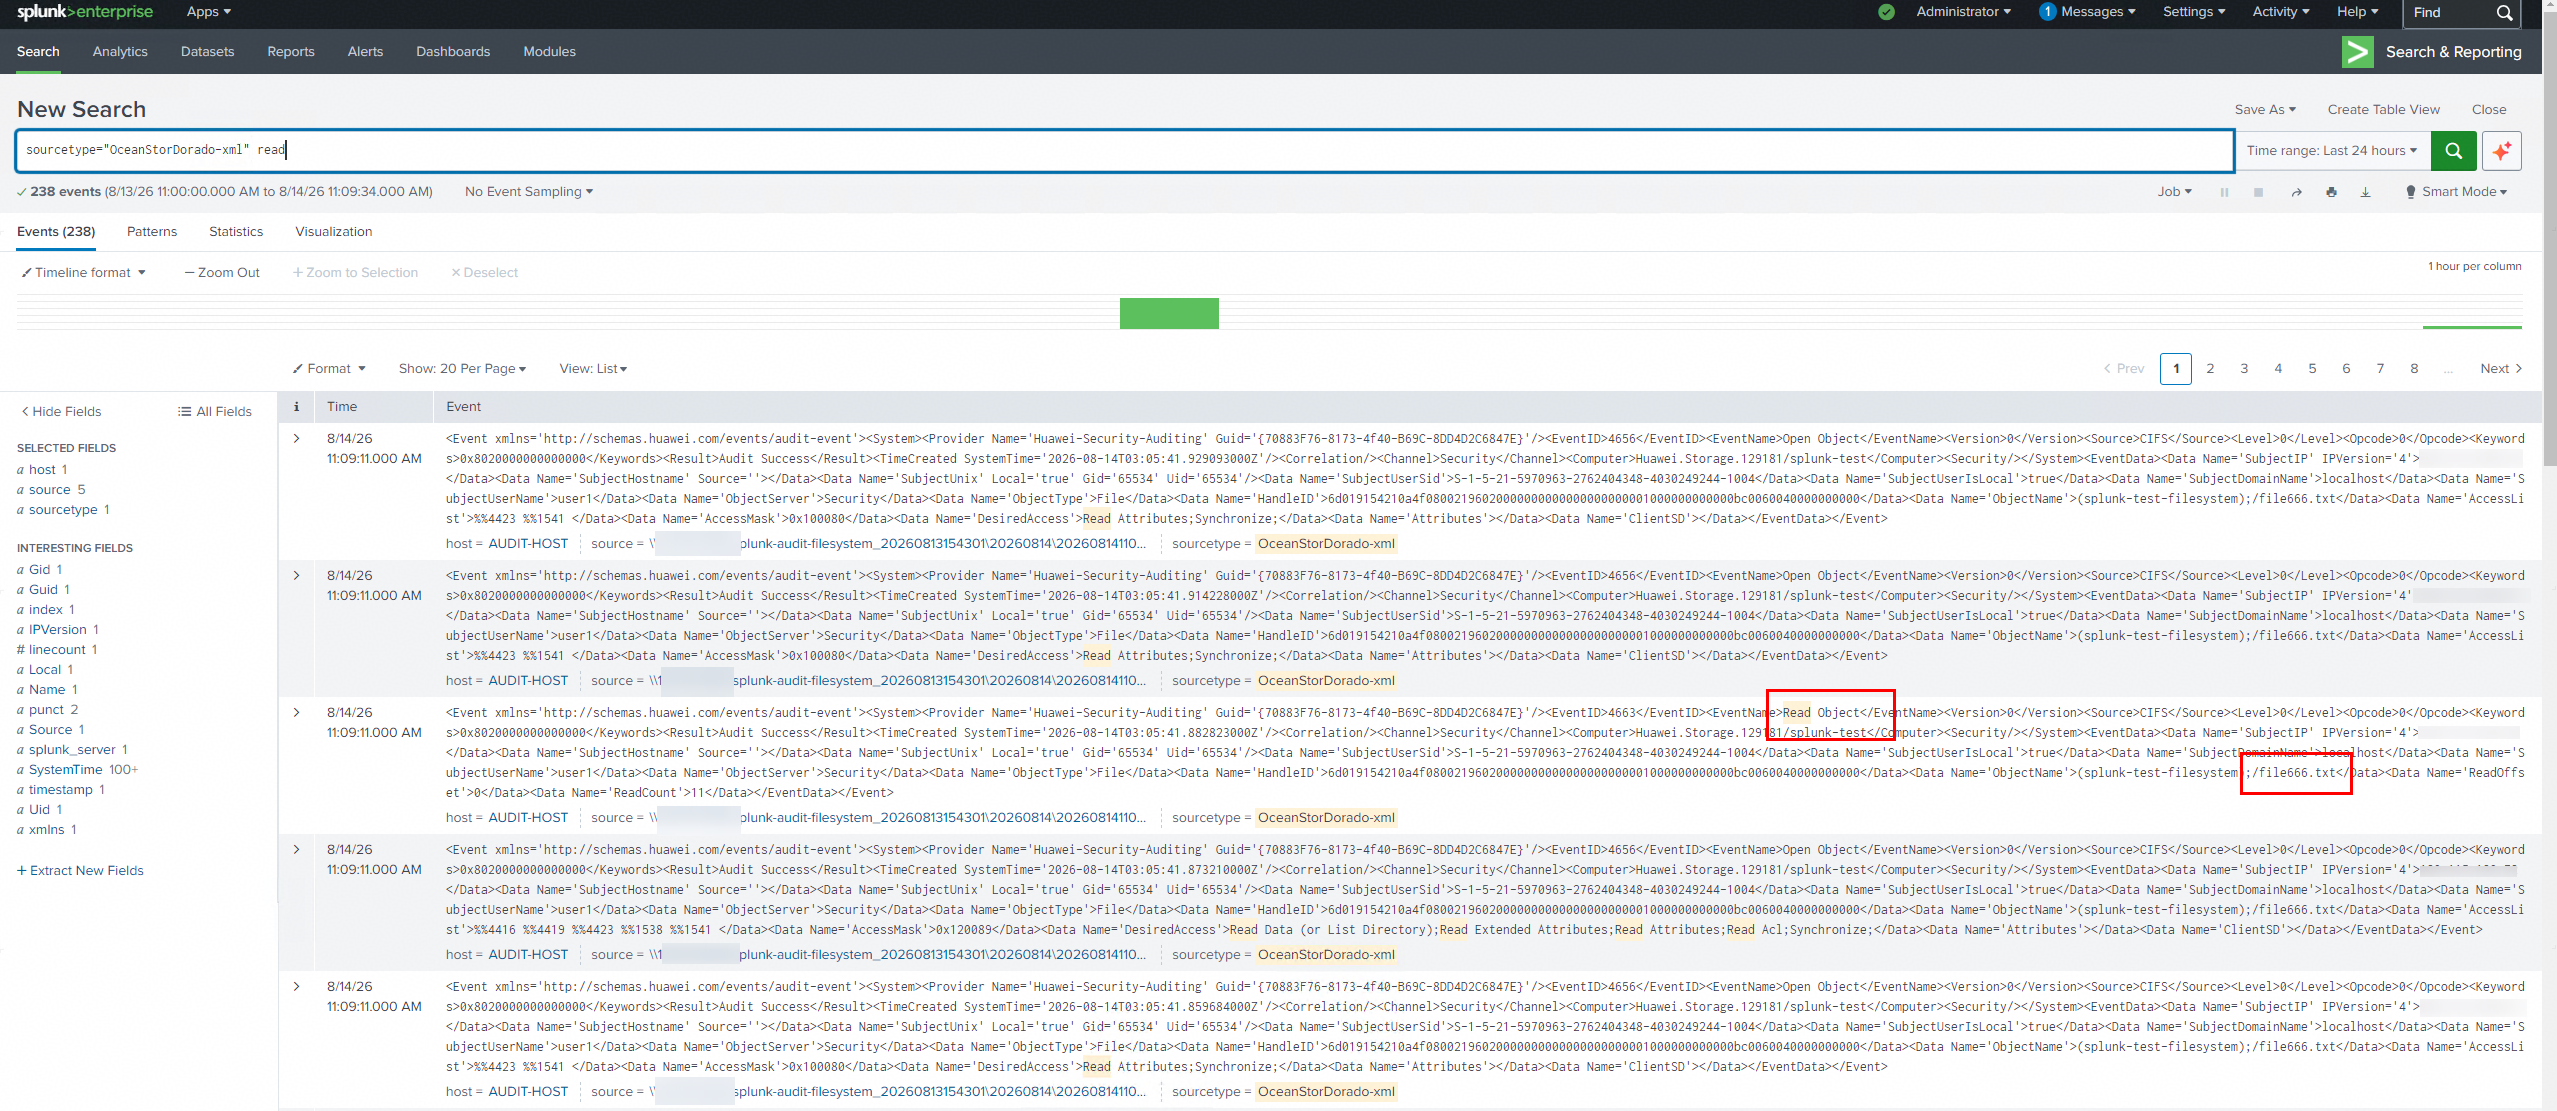Click Extract New Fields link
The image size is (2557, 1111).
pos(80,871)
